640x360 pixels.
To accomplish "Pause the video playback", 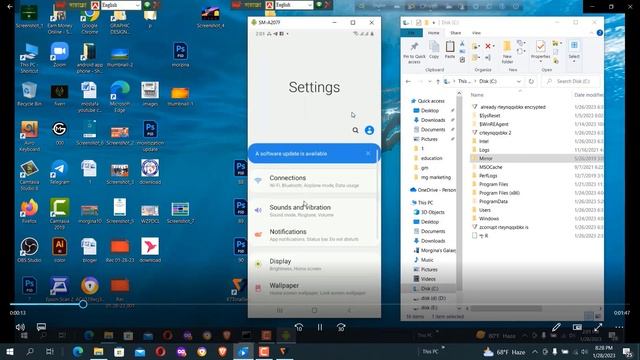I will point(320,327).
